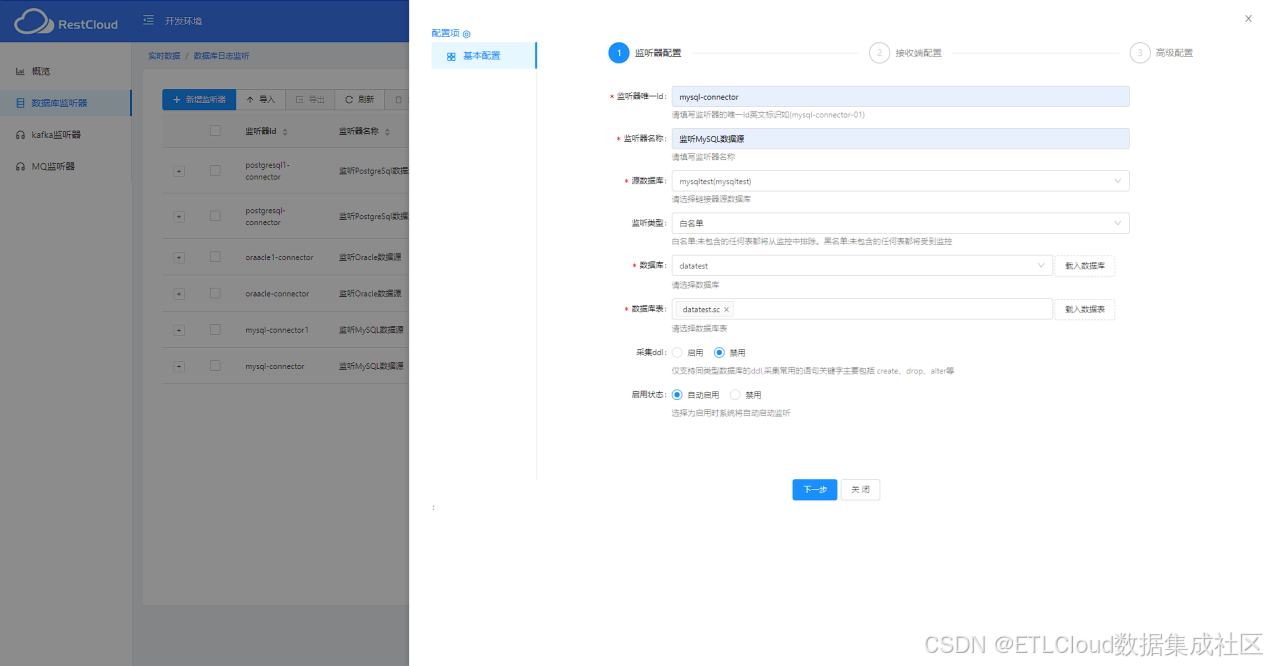Click the target icon beside 配置项

(x=466, y=34)
